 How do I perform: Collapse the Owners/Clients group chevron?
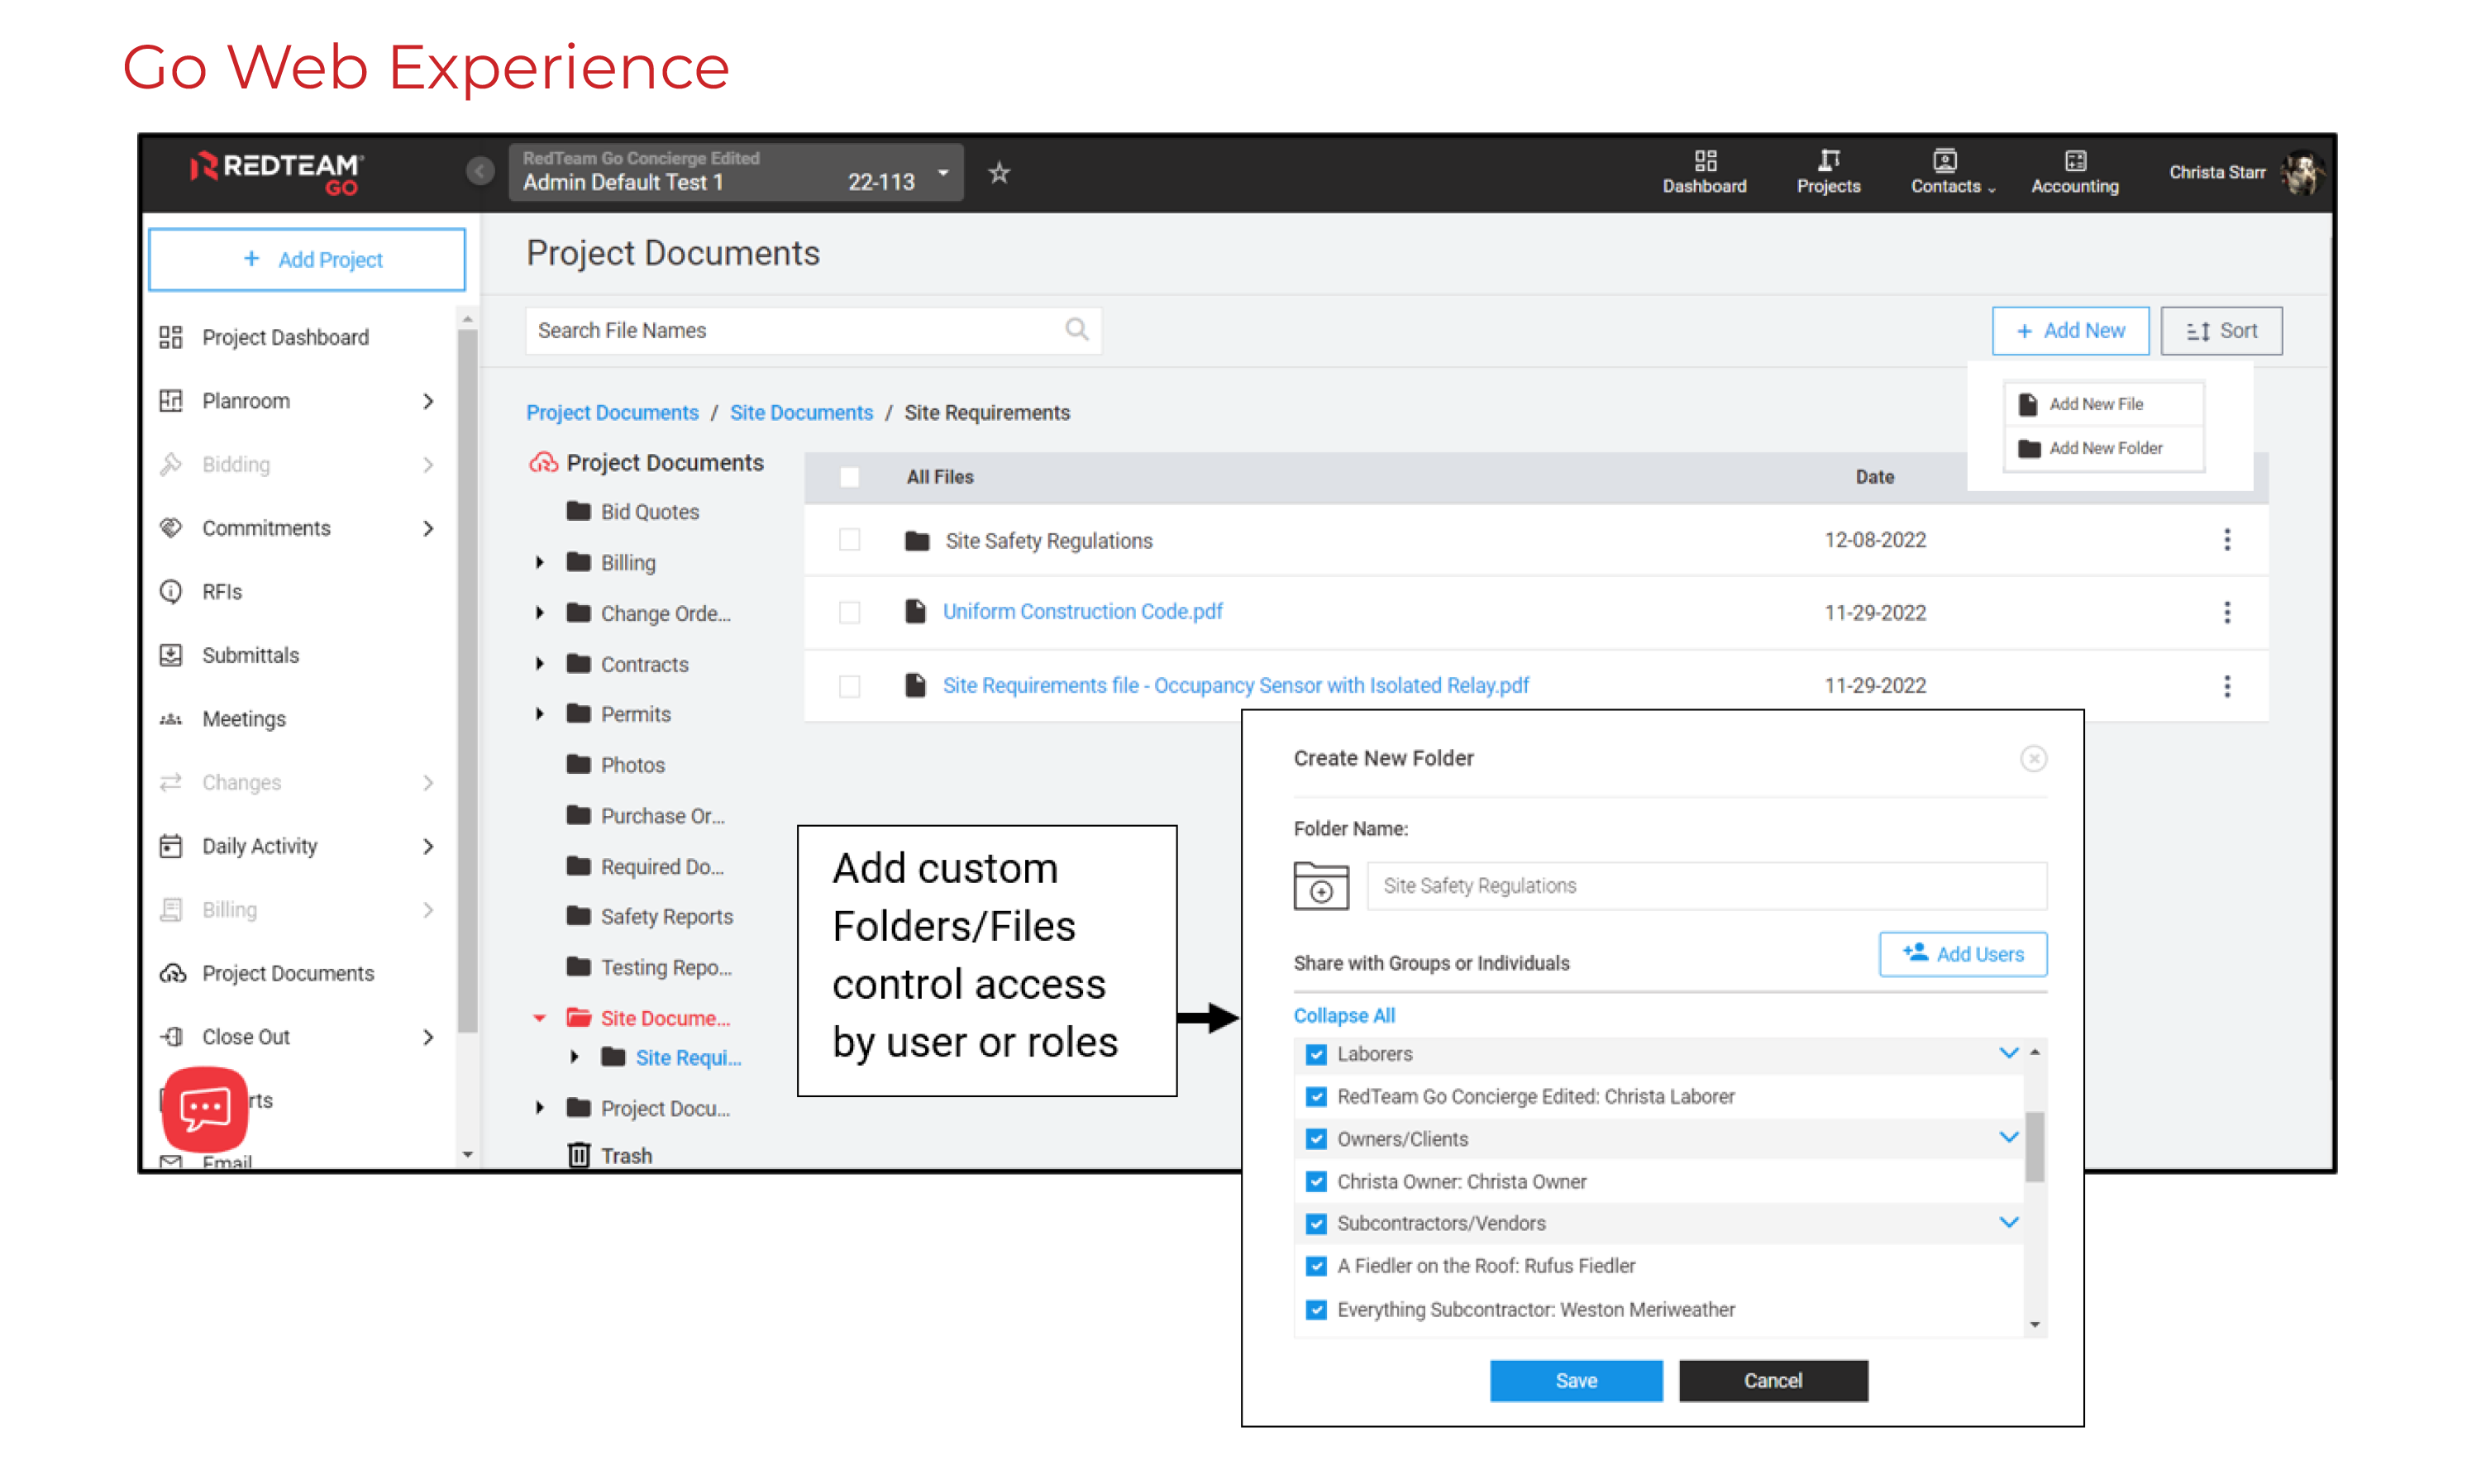(2008, 1138)
